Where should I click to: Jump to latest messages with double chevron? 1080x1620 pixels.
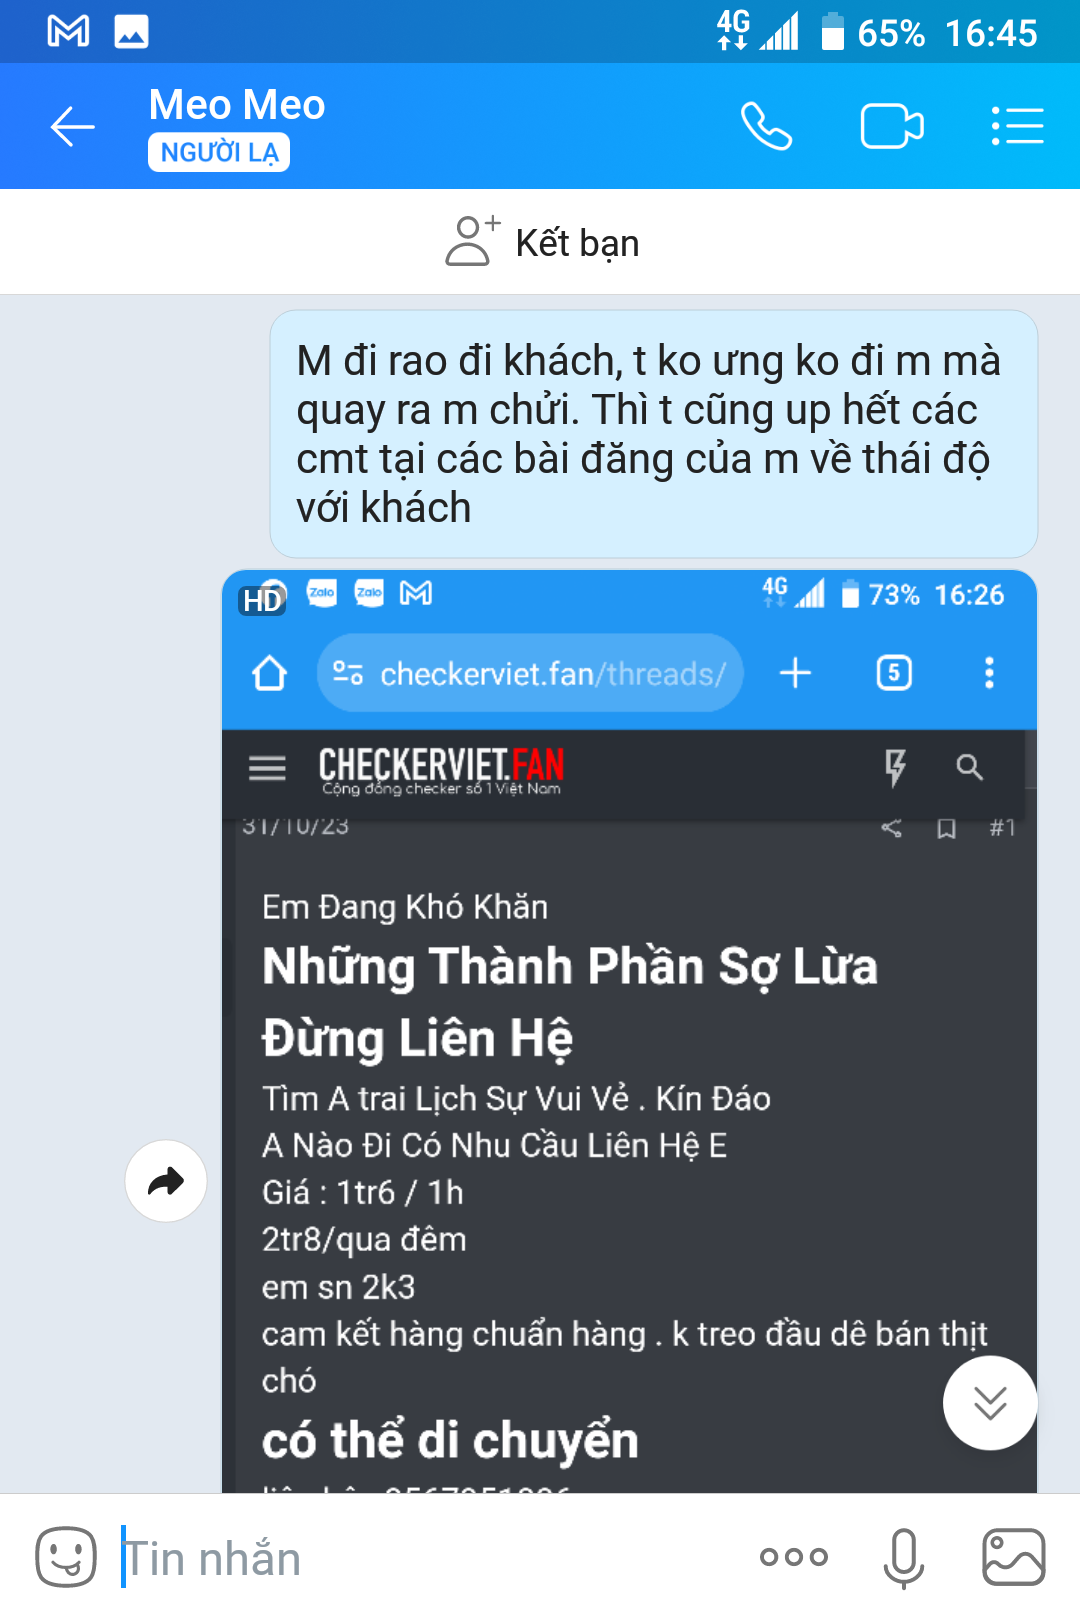tap(990, 1403)
